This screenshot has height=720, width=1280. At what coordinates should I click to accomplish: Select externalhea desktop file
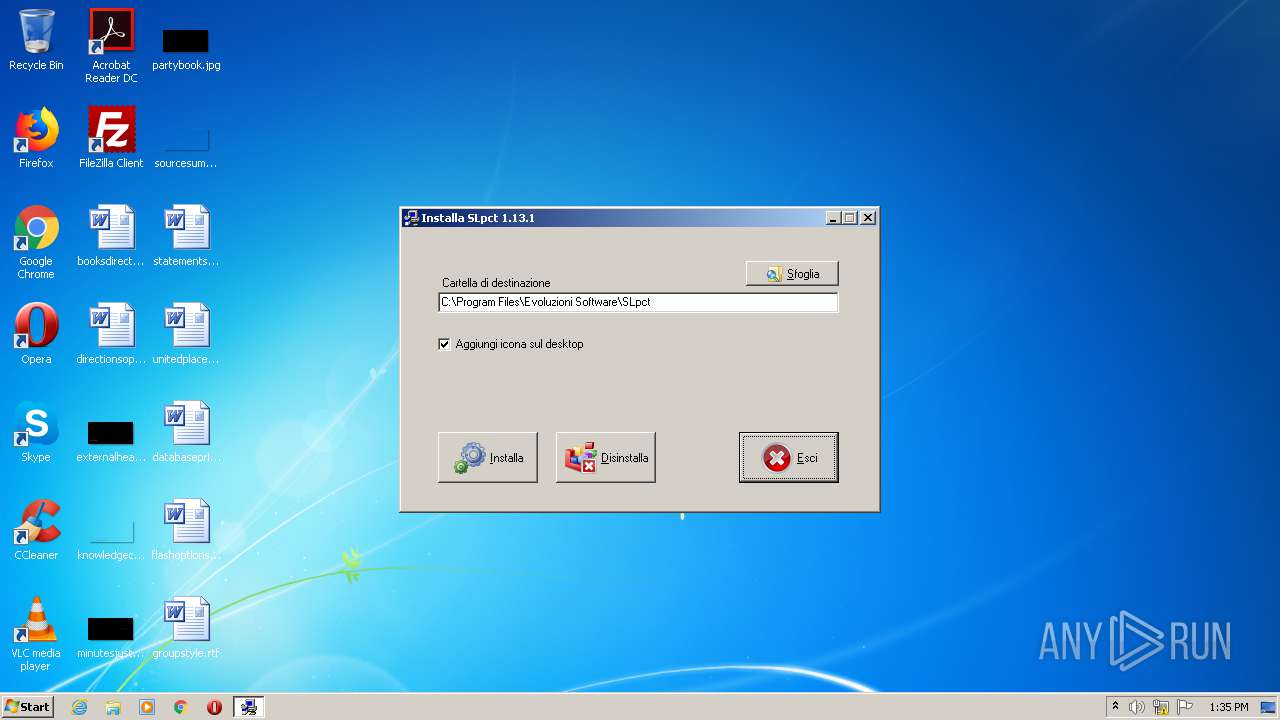coord(111,440)
